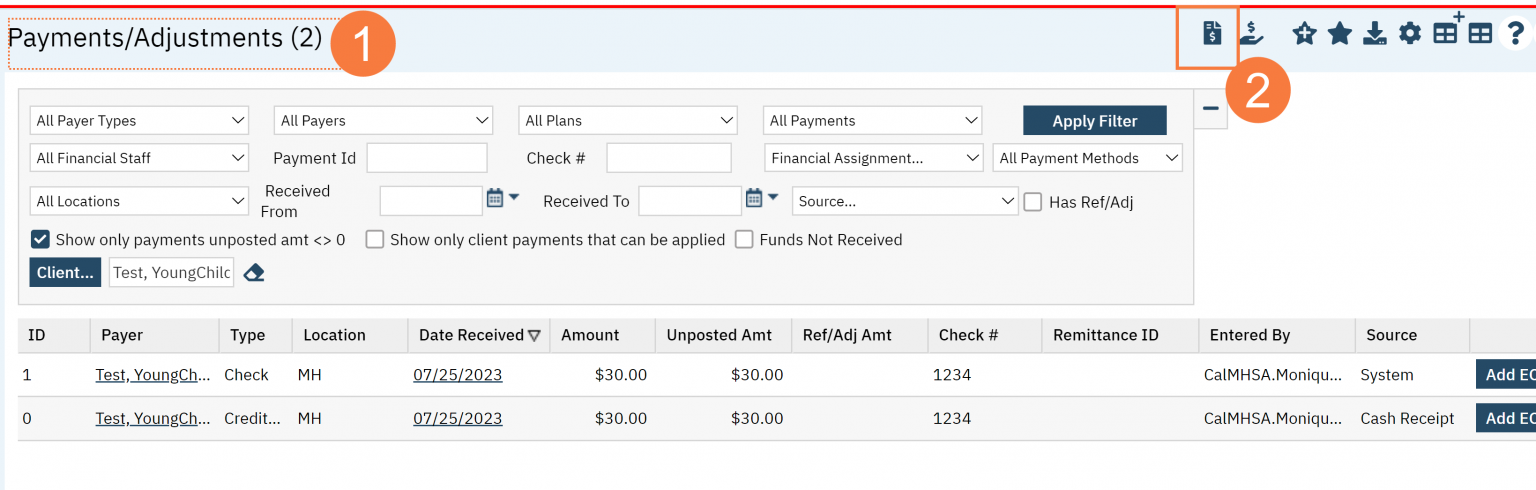Open settings via the gear icon
This screenshot has width=1536, height=490.
pyautogui.click(x=1410, y=34)
